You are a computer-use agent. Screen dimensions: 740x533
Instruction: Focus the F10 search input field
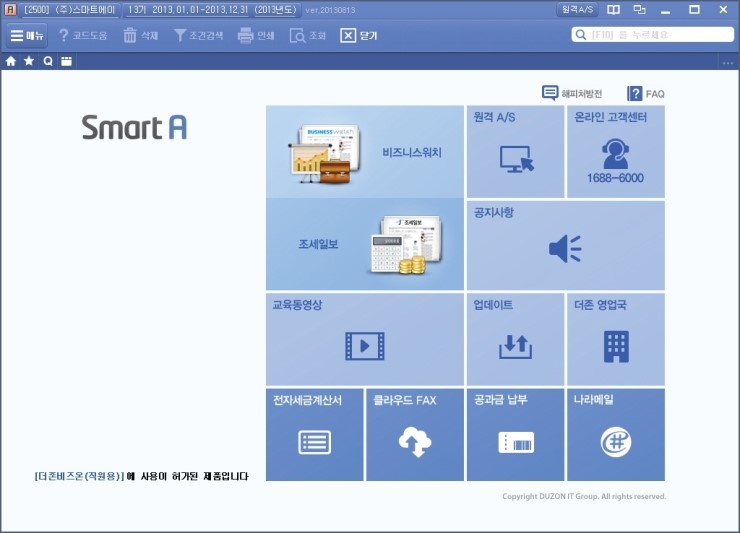click(653, 34)
